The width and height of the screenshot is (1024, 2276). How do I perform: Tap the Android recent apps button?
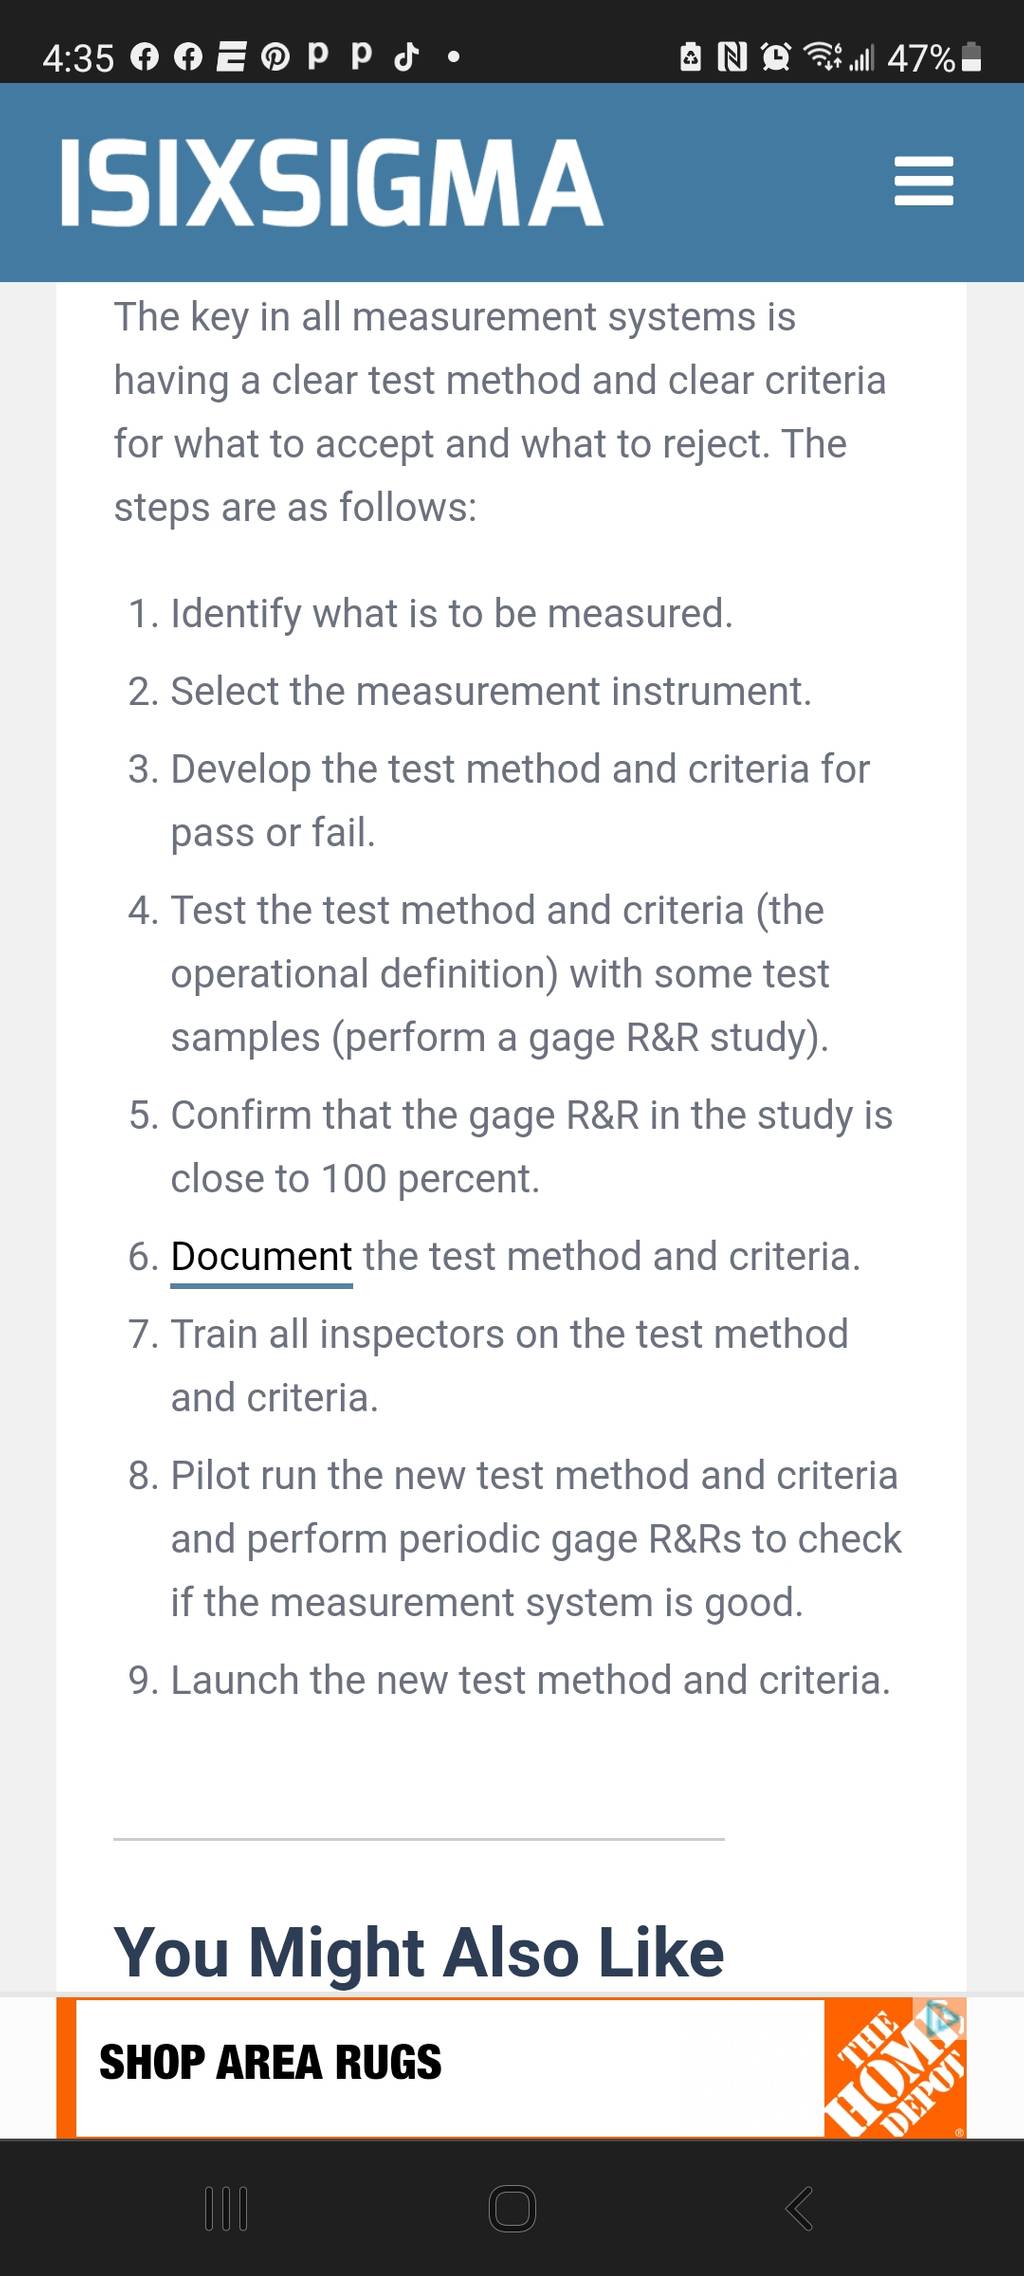(x=226, y=2209)
